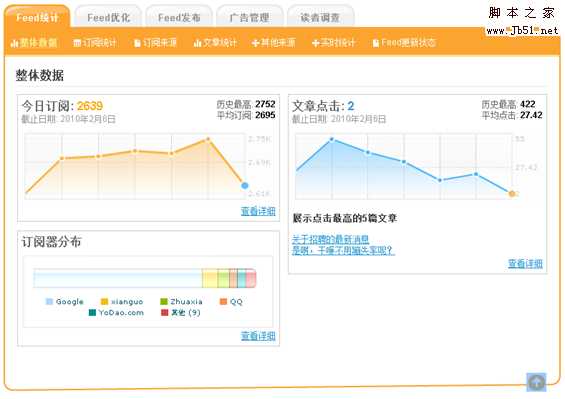
Task: Click the back-to-top arrow icon
Action: click(536, 382)
